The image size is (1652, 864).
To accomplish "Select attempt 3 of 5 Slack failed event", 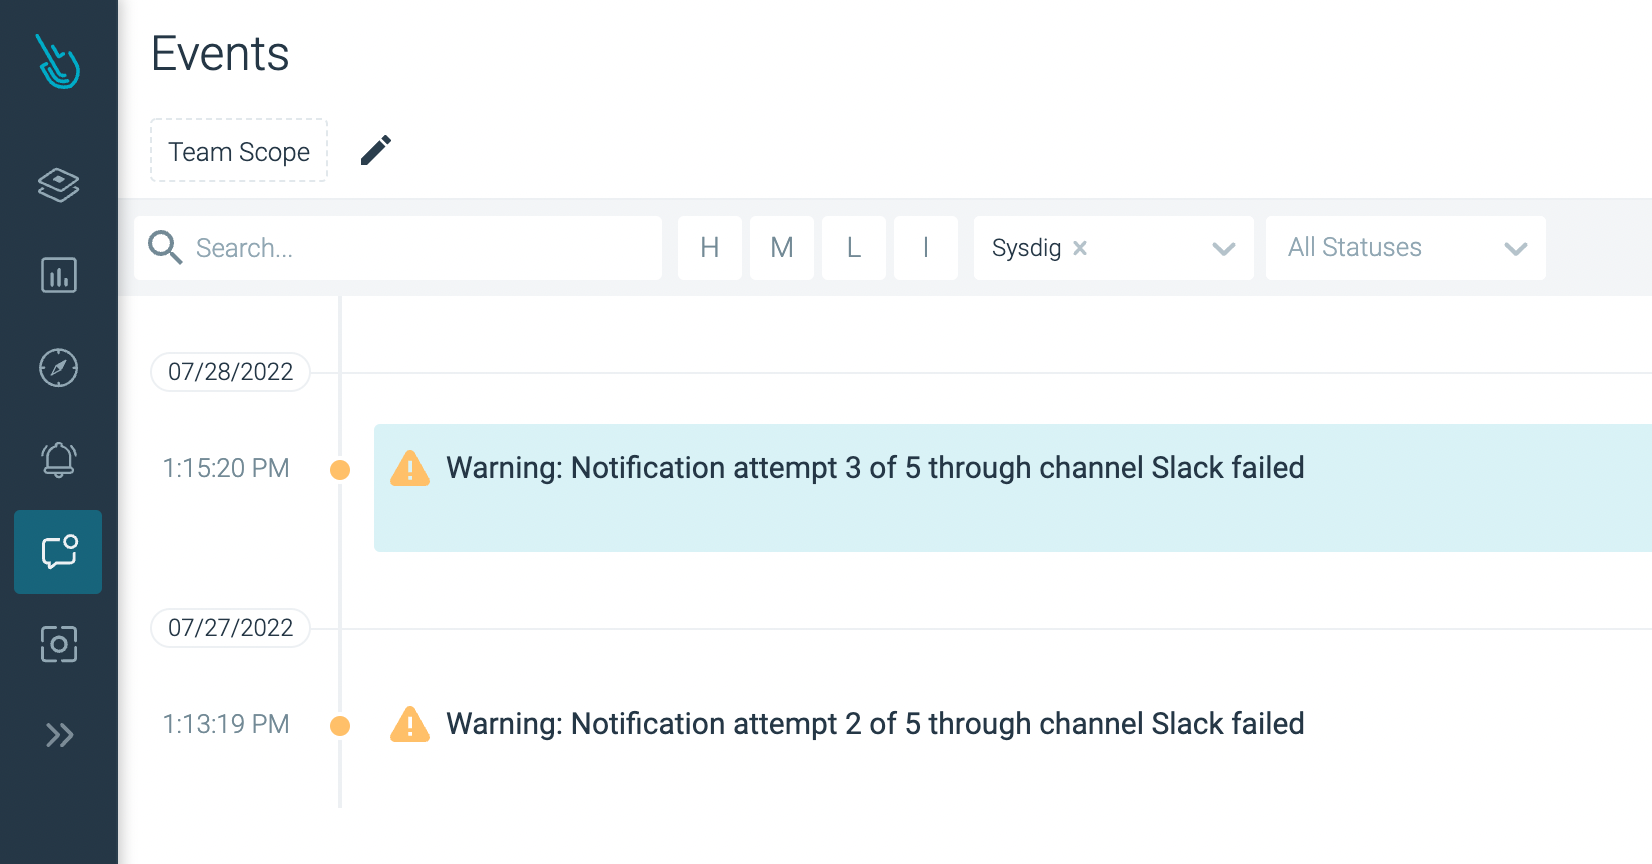I will 1013,488.
